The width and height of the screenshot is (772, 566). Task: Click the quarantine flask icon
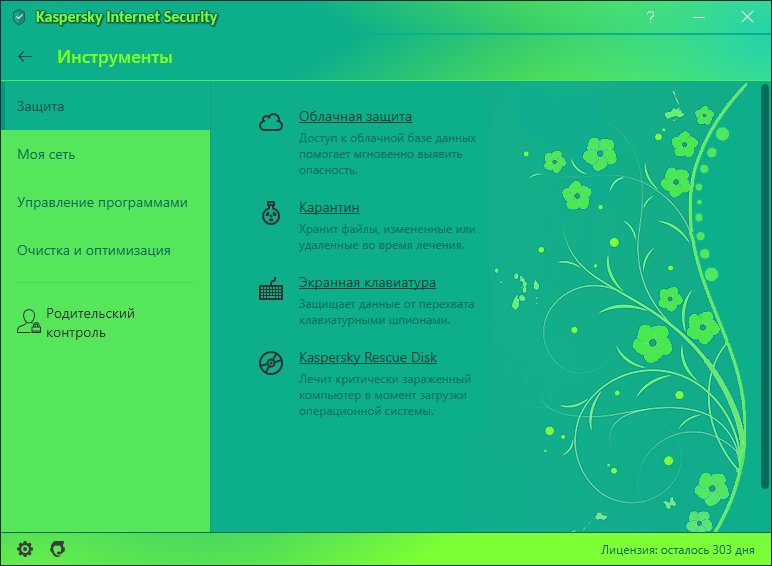271,213
